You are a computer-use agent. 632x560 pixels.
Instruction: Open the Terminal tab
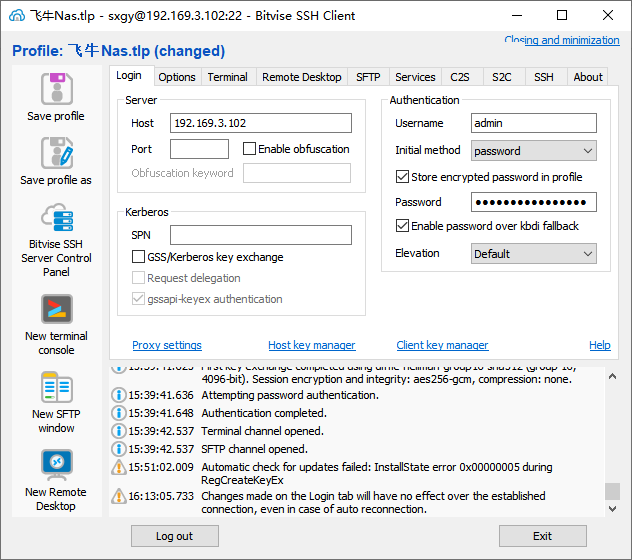pyautogui.click(x=227, y=77)
